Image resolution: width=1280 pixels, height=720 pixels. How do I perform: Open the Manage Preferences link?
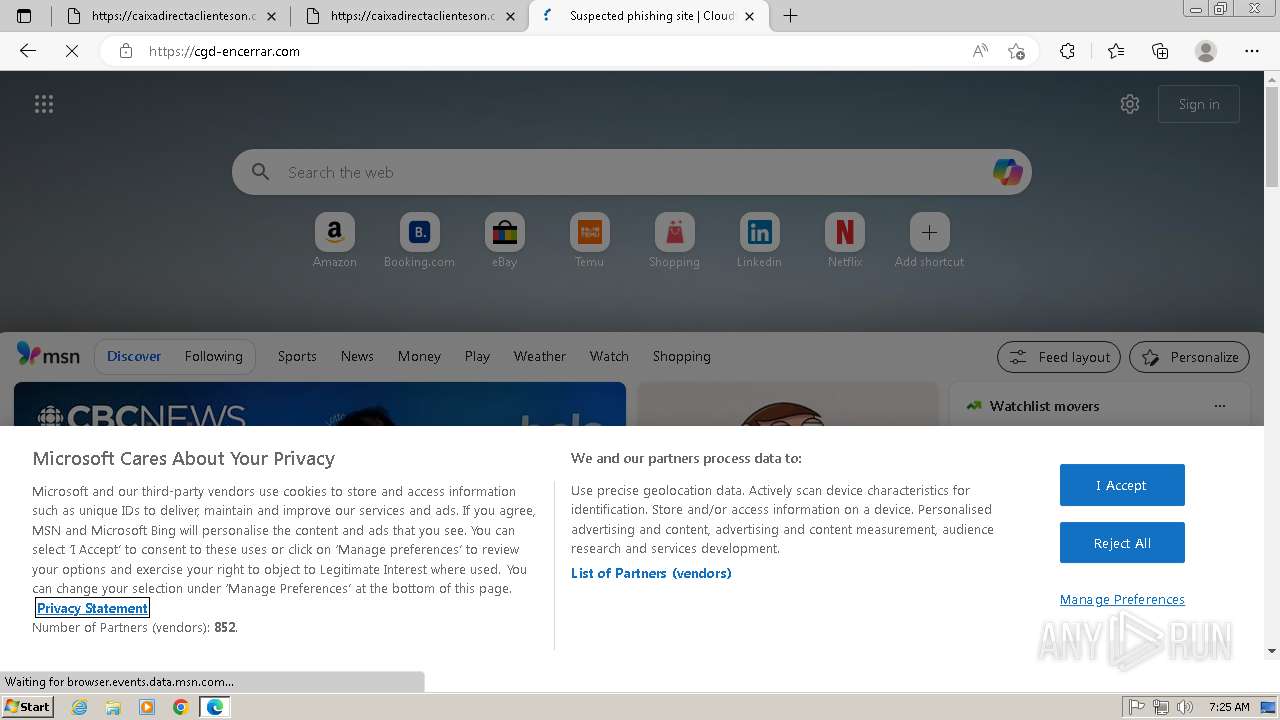pos(1122,599)
